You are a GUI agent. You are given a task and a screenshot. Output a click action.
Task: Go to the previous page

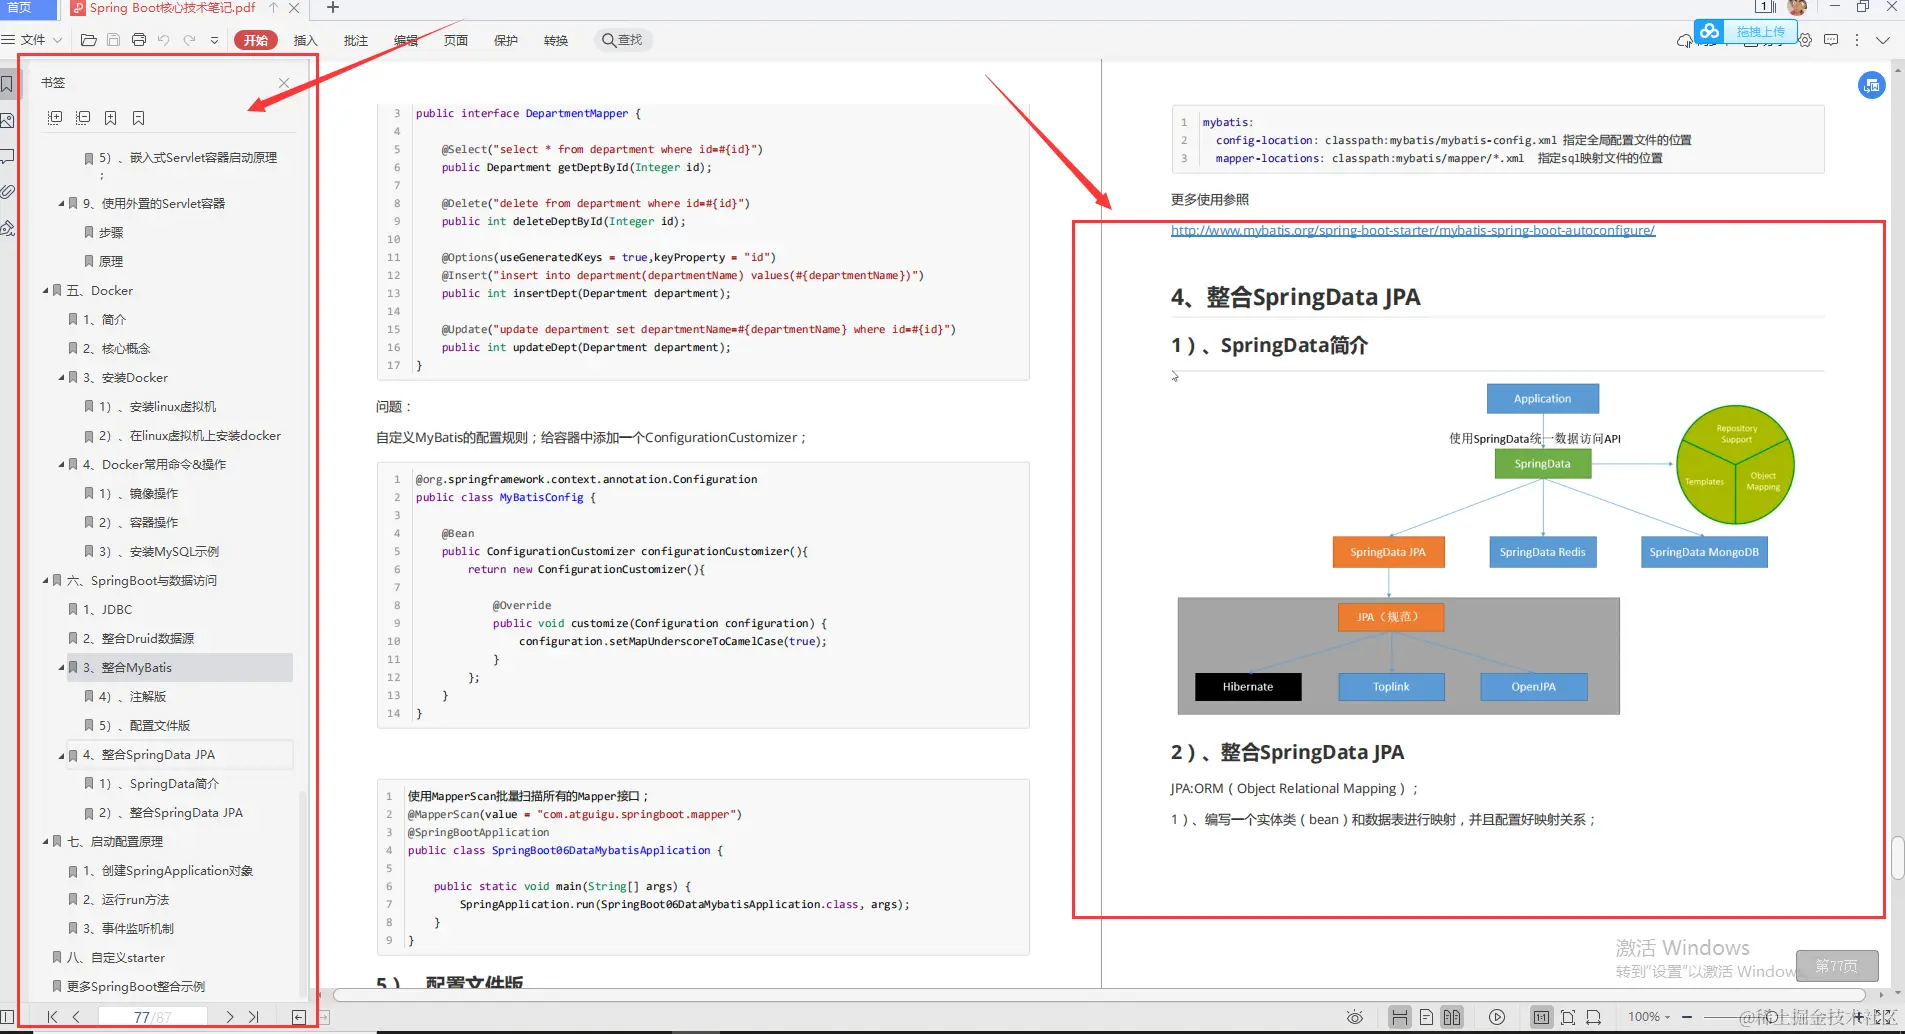tap(76, 1017)
